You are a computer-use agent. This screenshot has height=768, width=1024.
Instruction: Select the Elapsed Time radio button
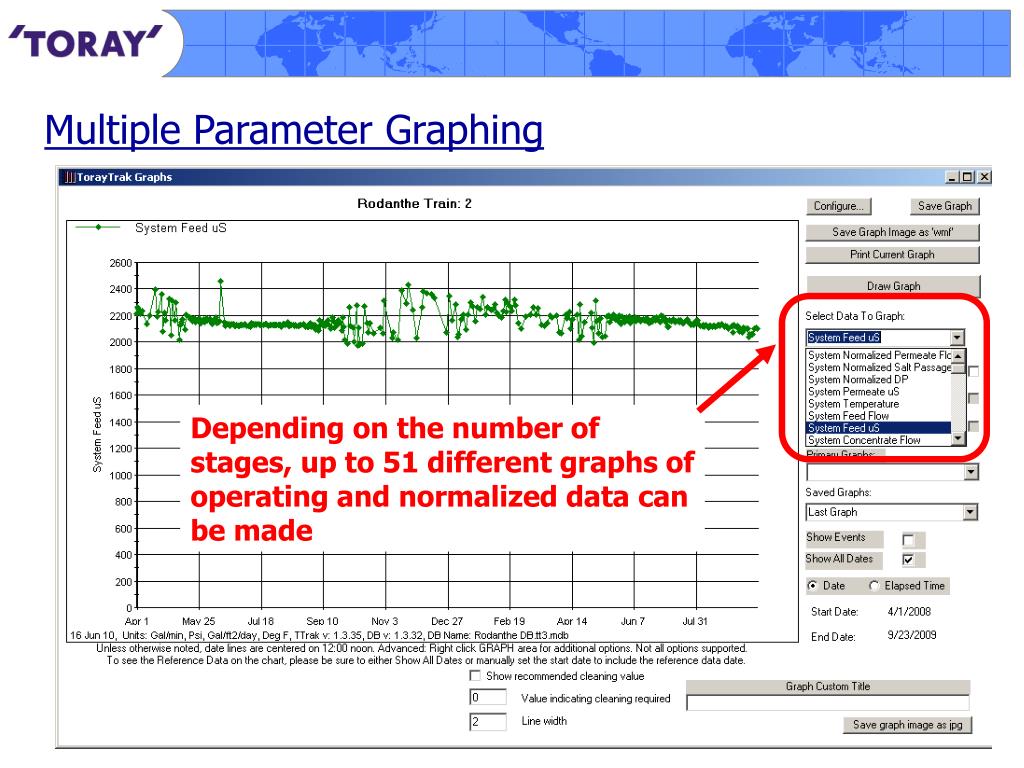pos(874,586)
